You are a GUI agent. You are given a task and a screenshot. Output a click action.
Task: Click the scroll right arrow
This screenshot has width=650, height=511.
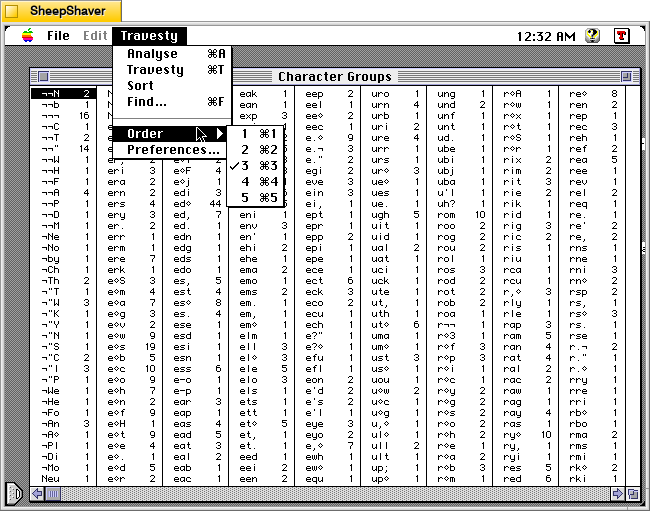pos(618,494)
